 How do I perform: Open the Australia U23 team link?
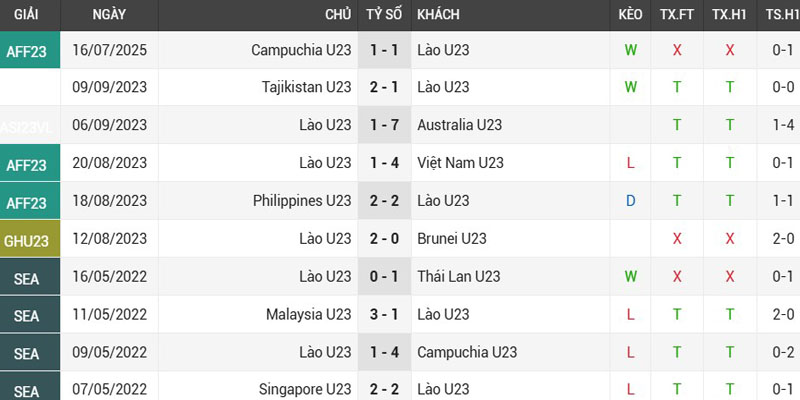[x=460, y=125]
